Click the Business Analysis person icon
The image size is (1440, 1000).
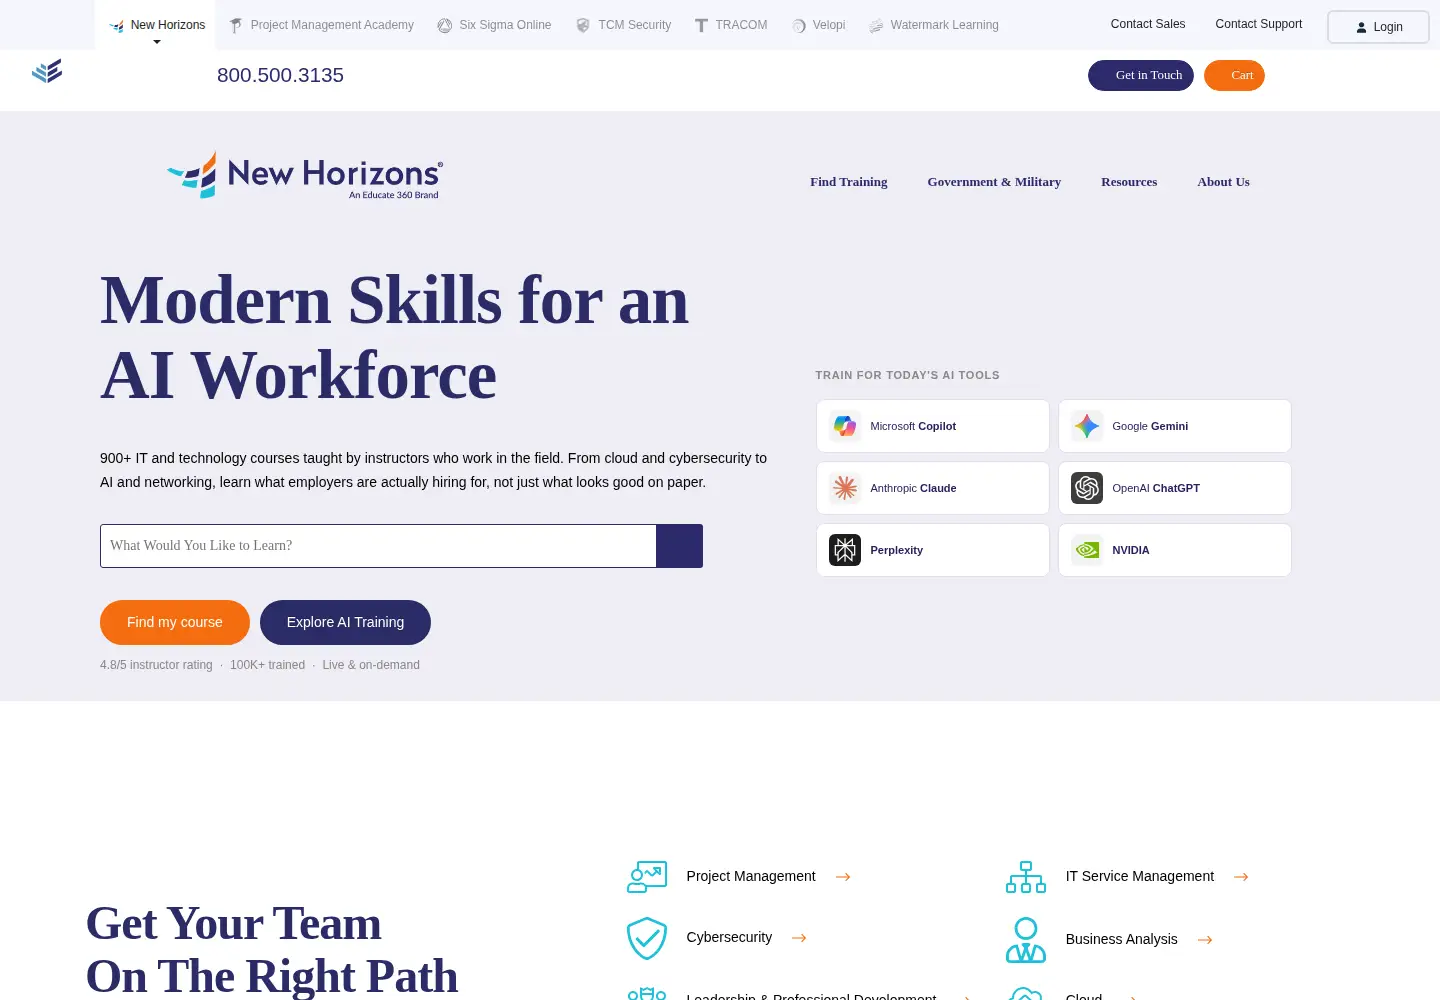(x=1026, y=940)
